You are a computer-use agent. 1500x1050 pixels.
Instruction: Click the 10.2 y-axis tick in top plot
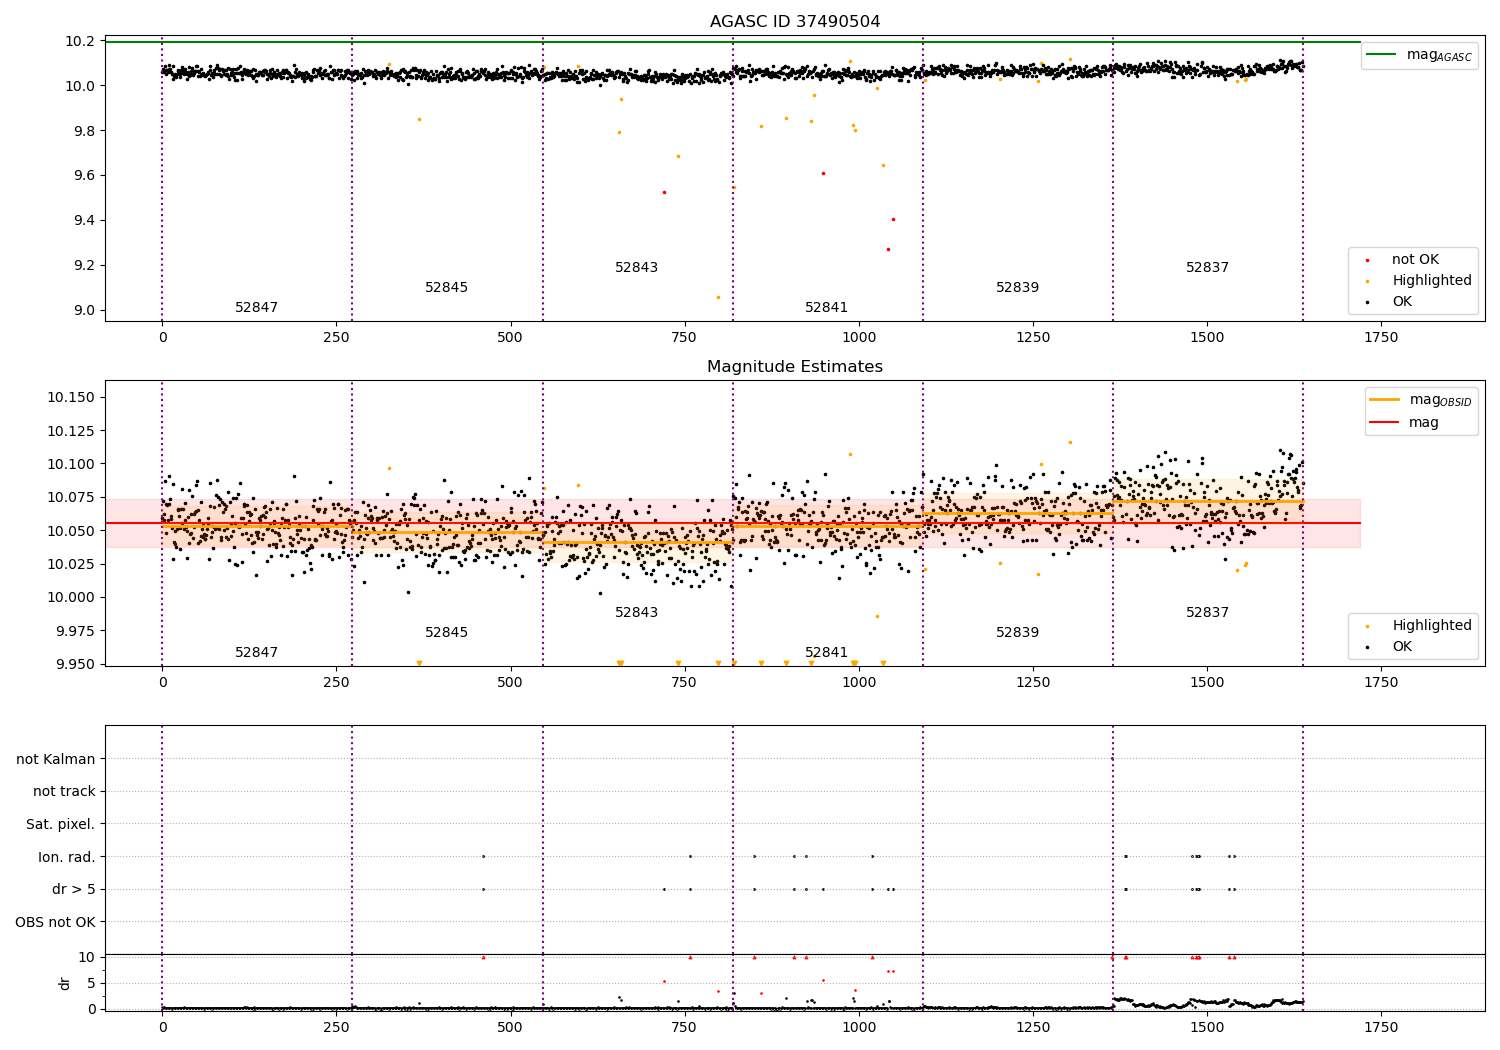click(80, 41)
